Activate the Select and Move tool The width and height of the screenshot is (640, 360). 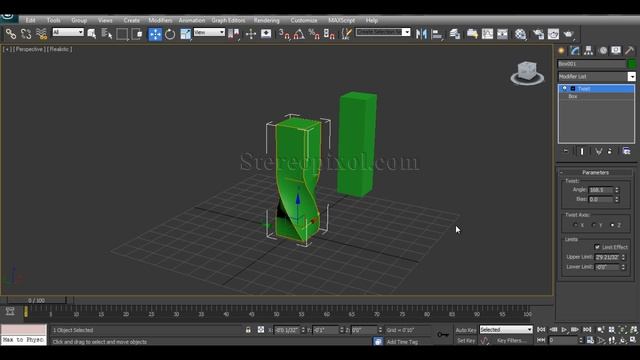point(155,34)
